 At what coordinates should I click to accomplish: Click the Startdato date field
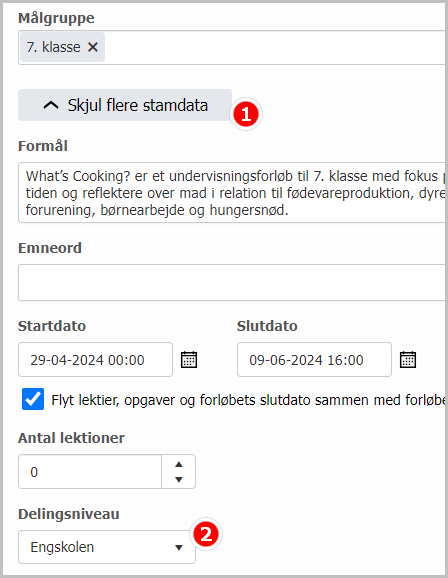coord(95,360)
